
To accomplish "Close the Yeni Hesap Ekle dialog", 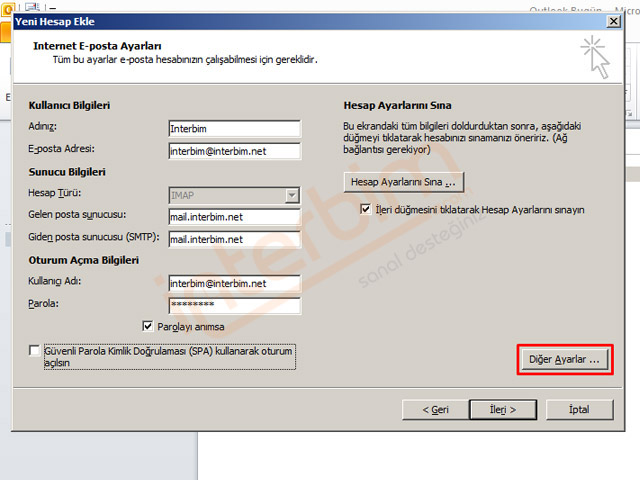I will [612, 21].
